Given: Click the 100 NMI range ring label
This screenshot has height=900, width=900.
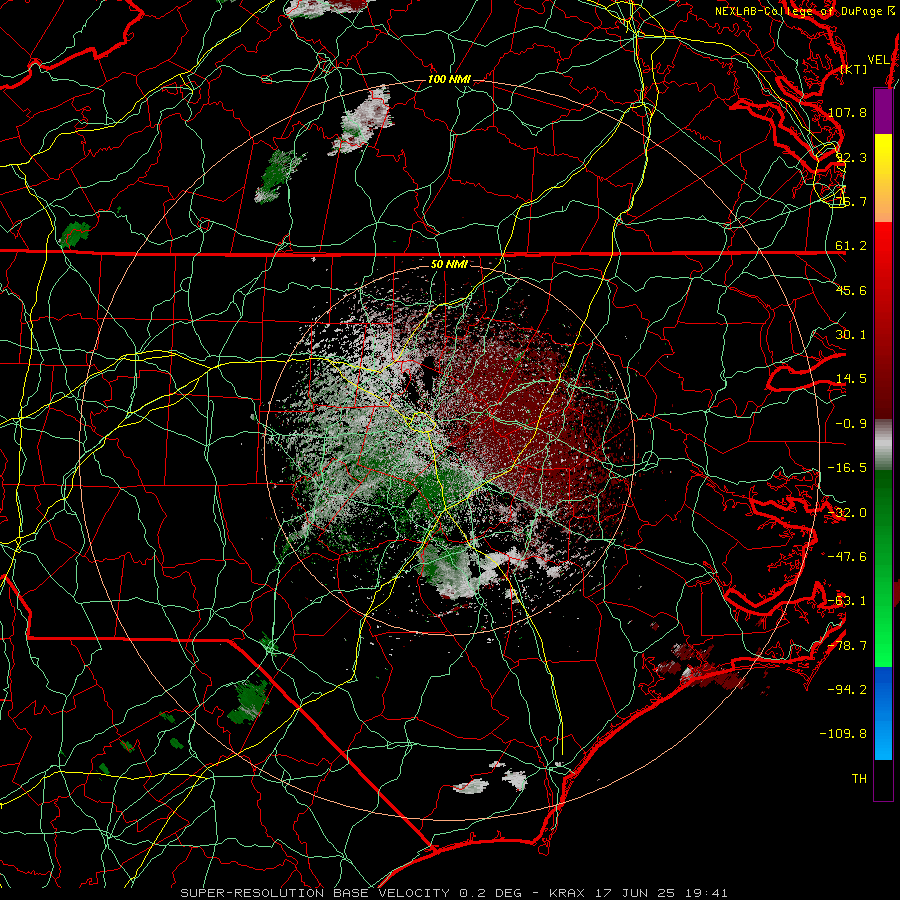Looking at the screenshot, I should pos(449,79).
